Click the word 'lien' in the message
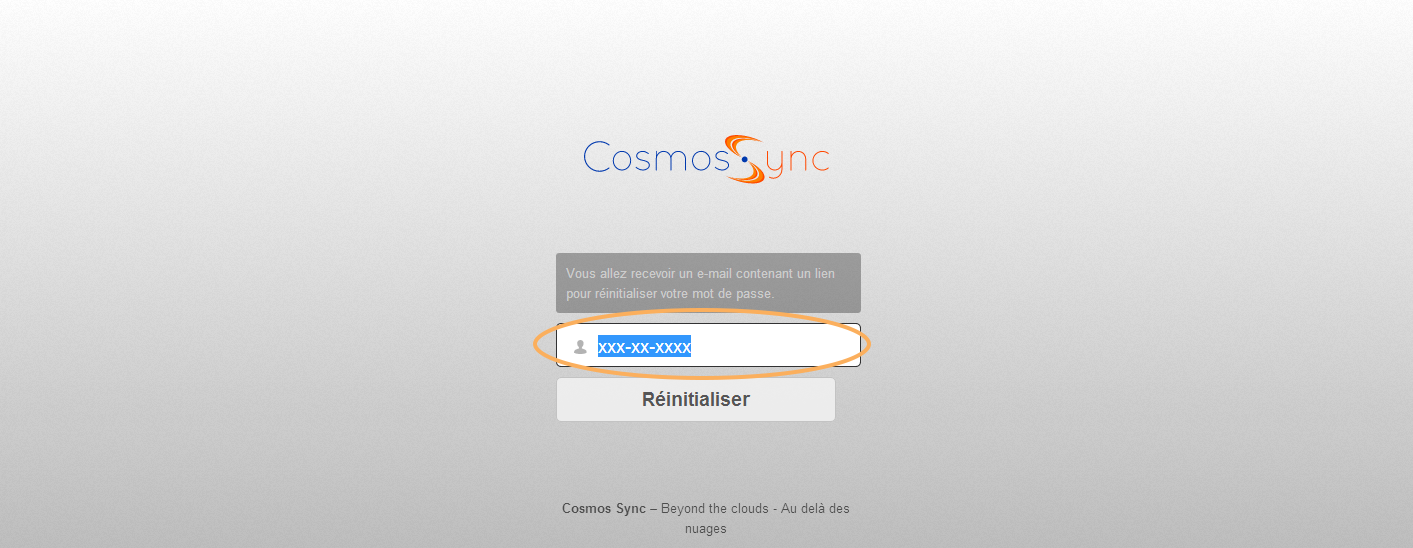The height and width of the screenshot is (548, 1413). click(x=823, y=273)
